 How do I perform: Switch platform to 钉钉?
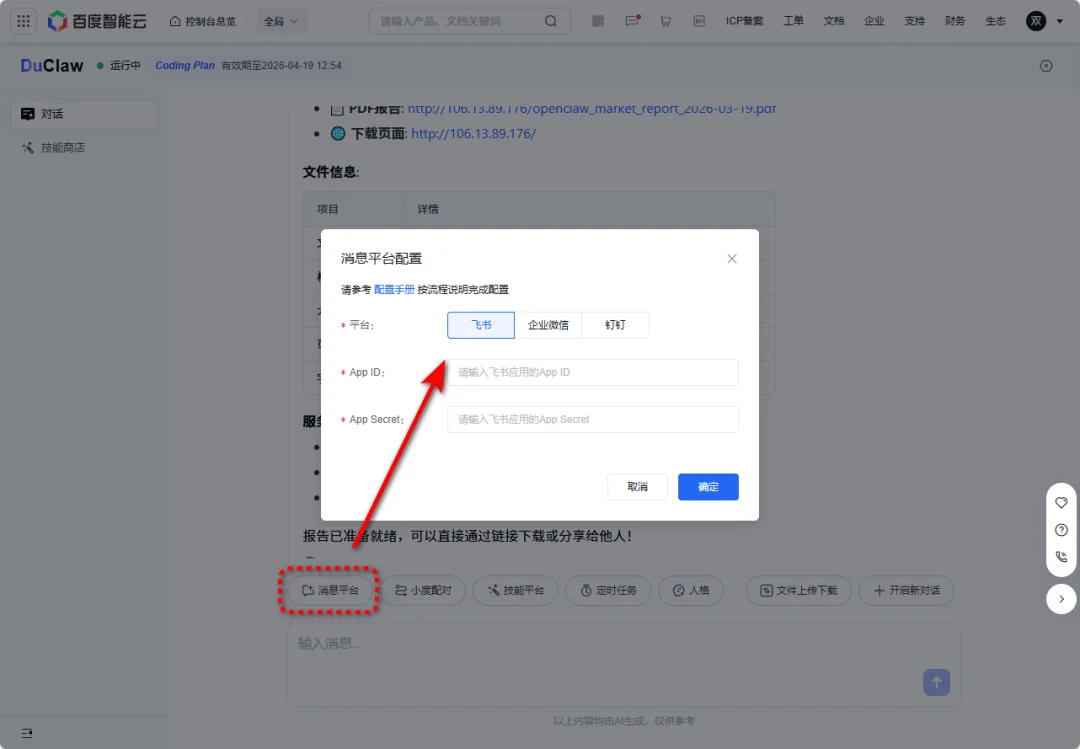click(615, 325)
